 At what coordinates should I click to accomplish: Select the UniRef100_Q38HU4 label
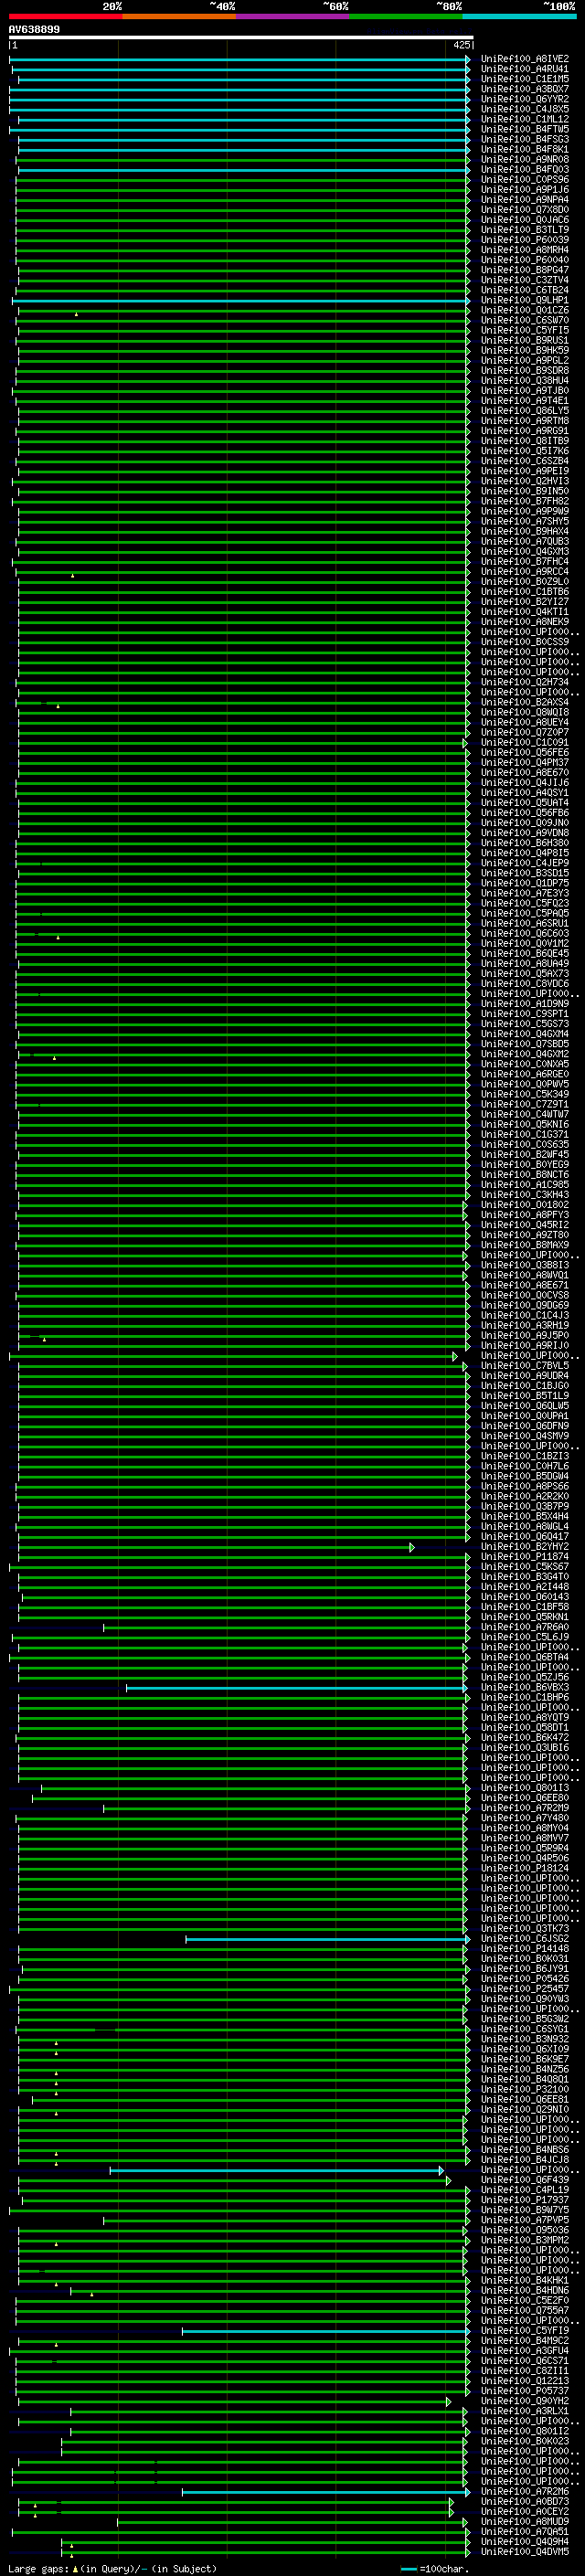[x=525, y=380]
